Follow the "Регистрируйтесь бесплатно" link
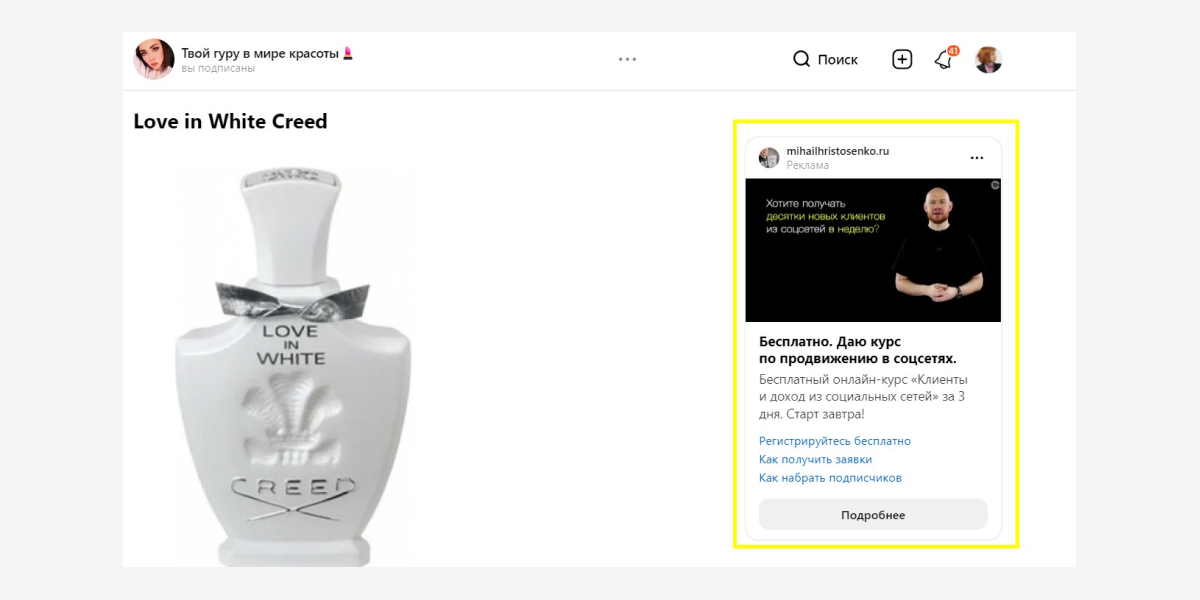 pyautogui.click(x=835, y=441)
